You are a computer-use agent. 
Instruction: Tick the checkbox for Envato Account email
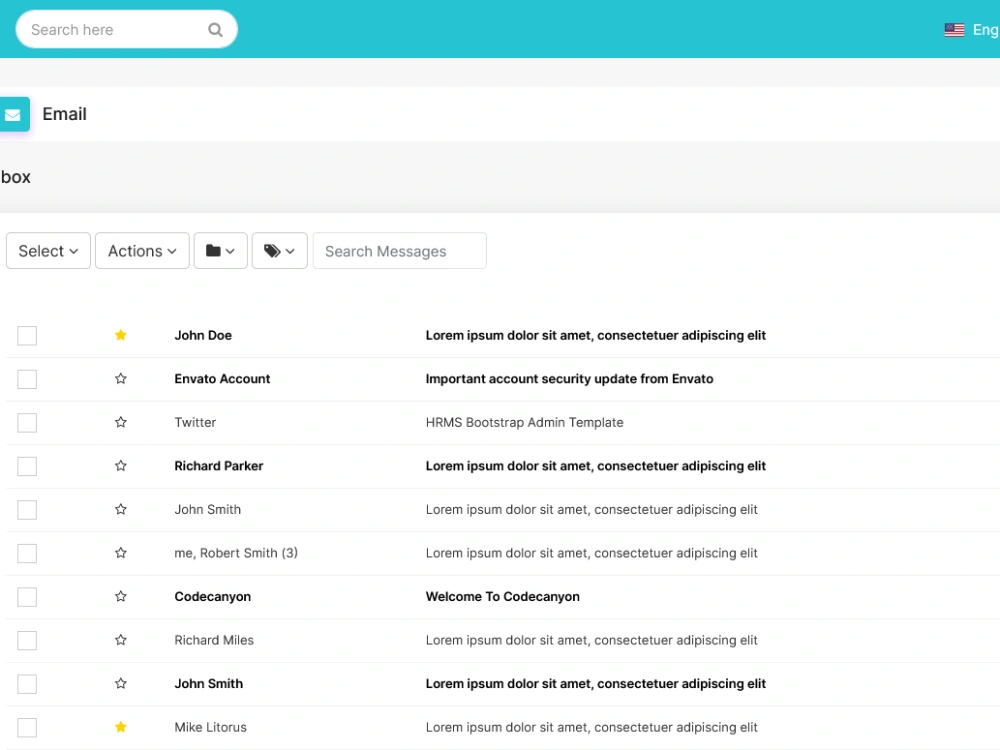click(x=27, y=379)
